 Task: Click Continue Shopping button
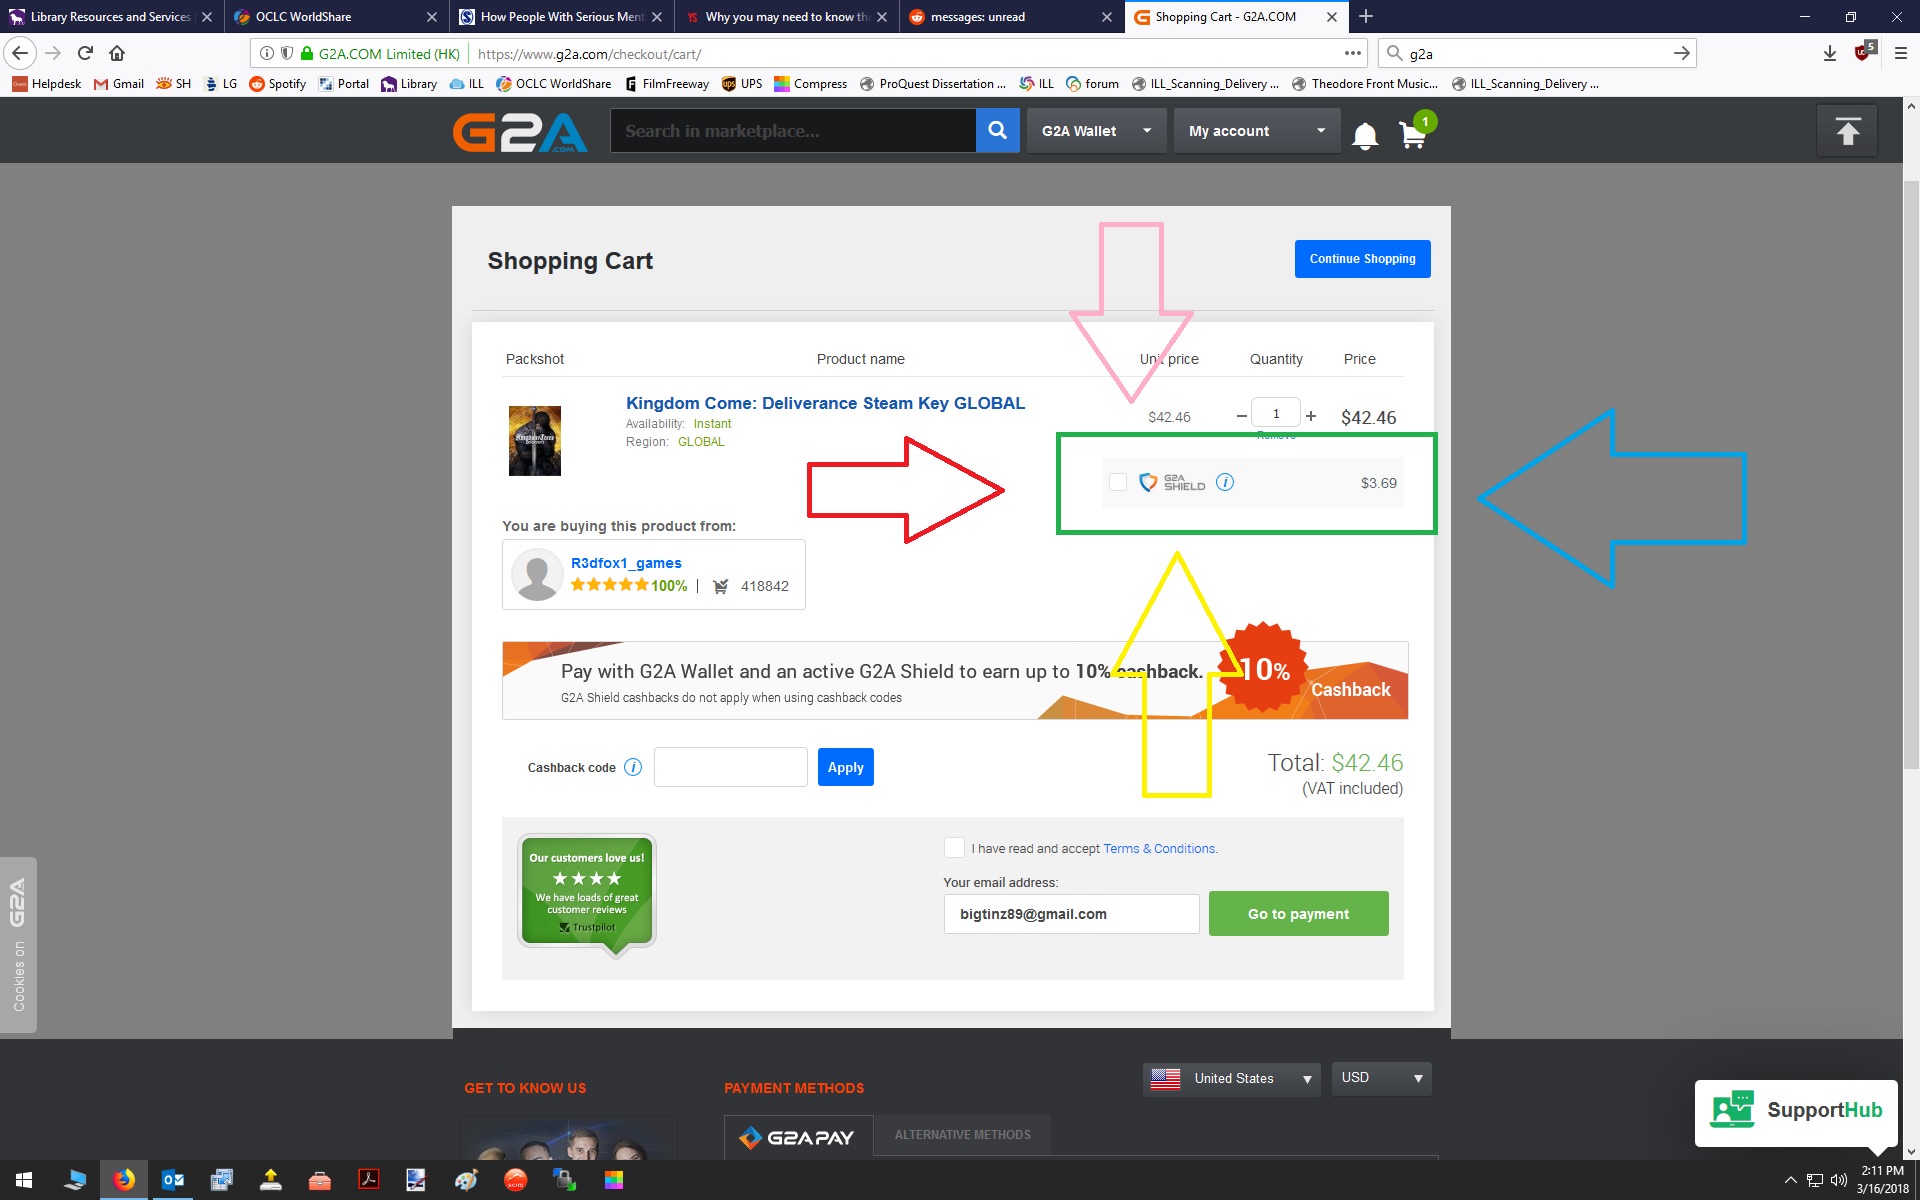(x=1362, y=260)
